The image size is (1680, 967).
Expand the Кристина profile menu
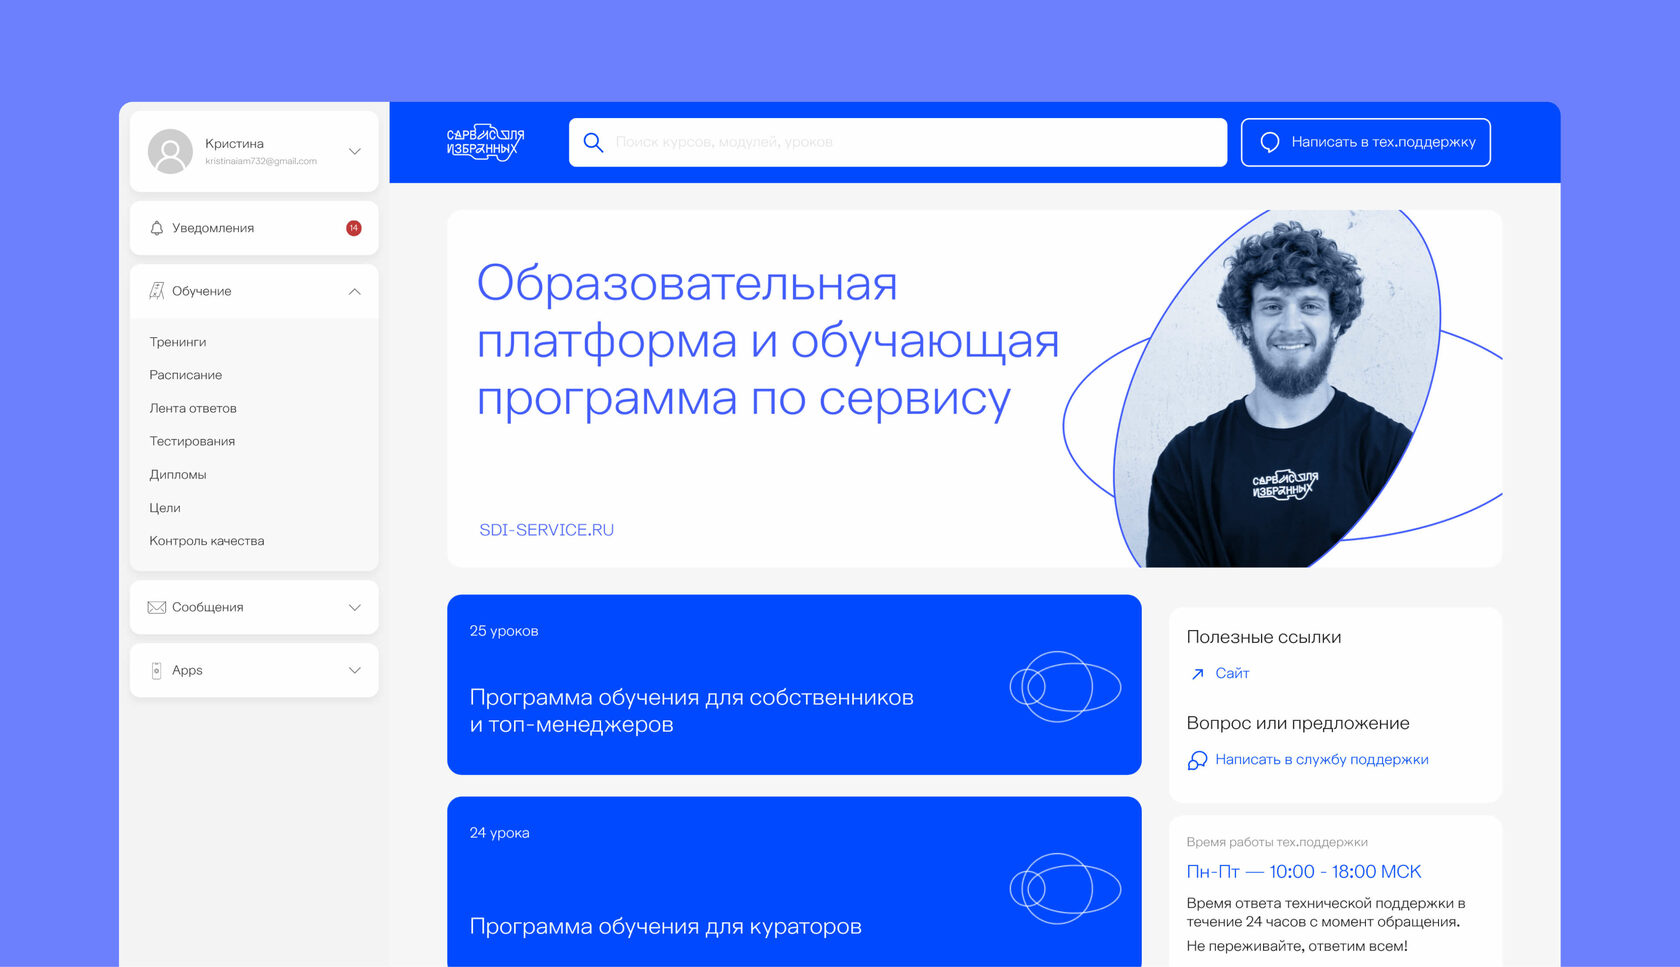point(354,151)
